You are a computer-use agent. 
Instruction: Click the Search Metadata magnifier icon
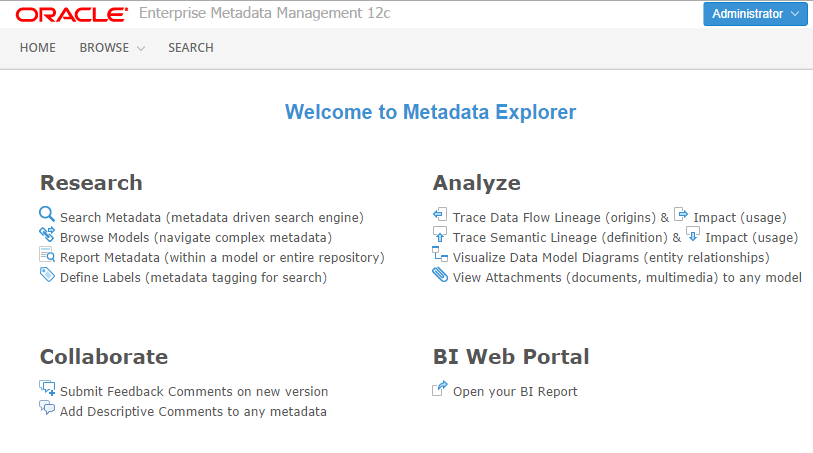click(x=47, y=214)
